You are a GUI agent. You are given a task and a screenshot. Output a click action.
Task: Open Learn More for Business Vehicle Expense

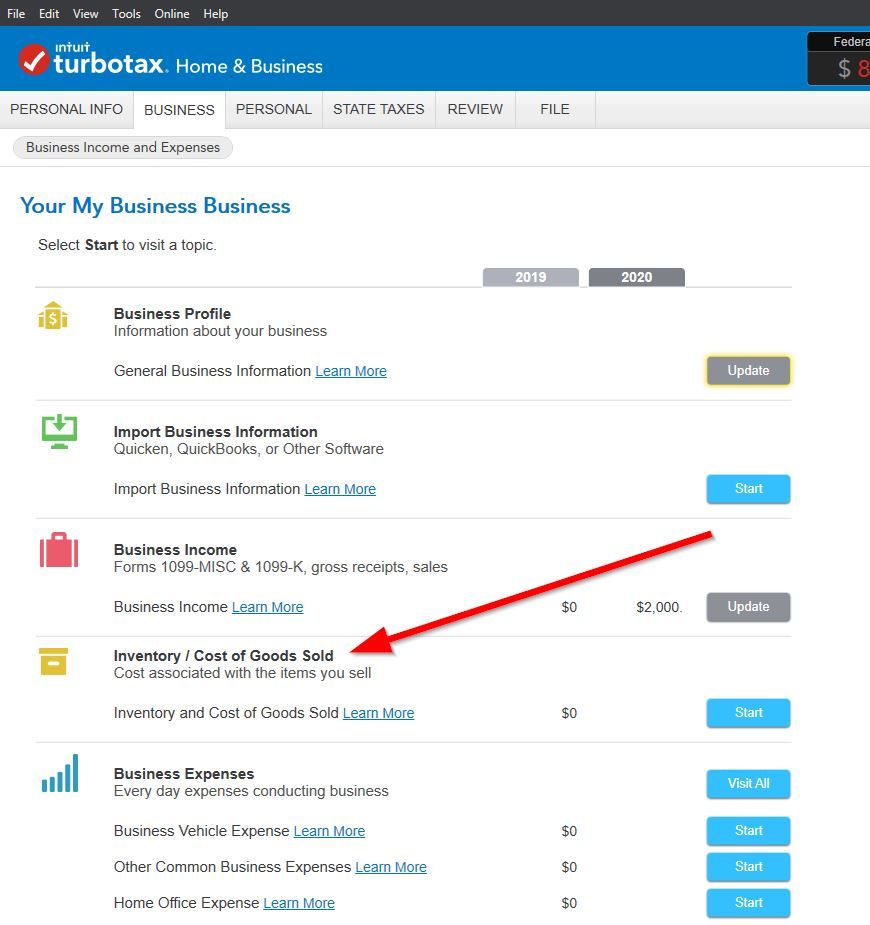coord(329,831)
